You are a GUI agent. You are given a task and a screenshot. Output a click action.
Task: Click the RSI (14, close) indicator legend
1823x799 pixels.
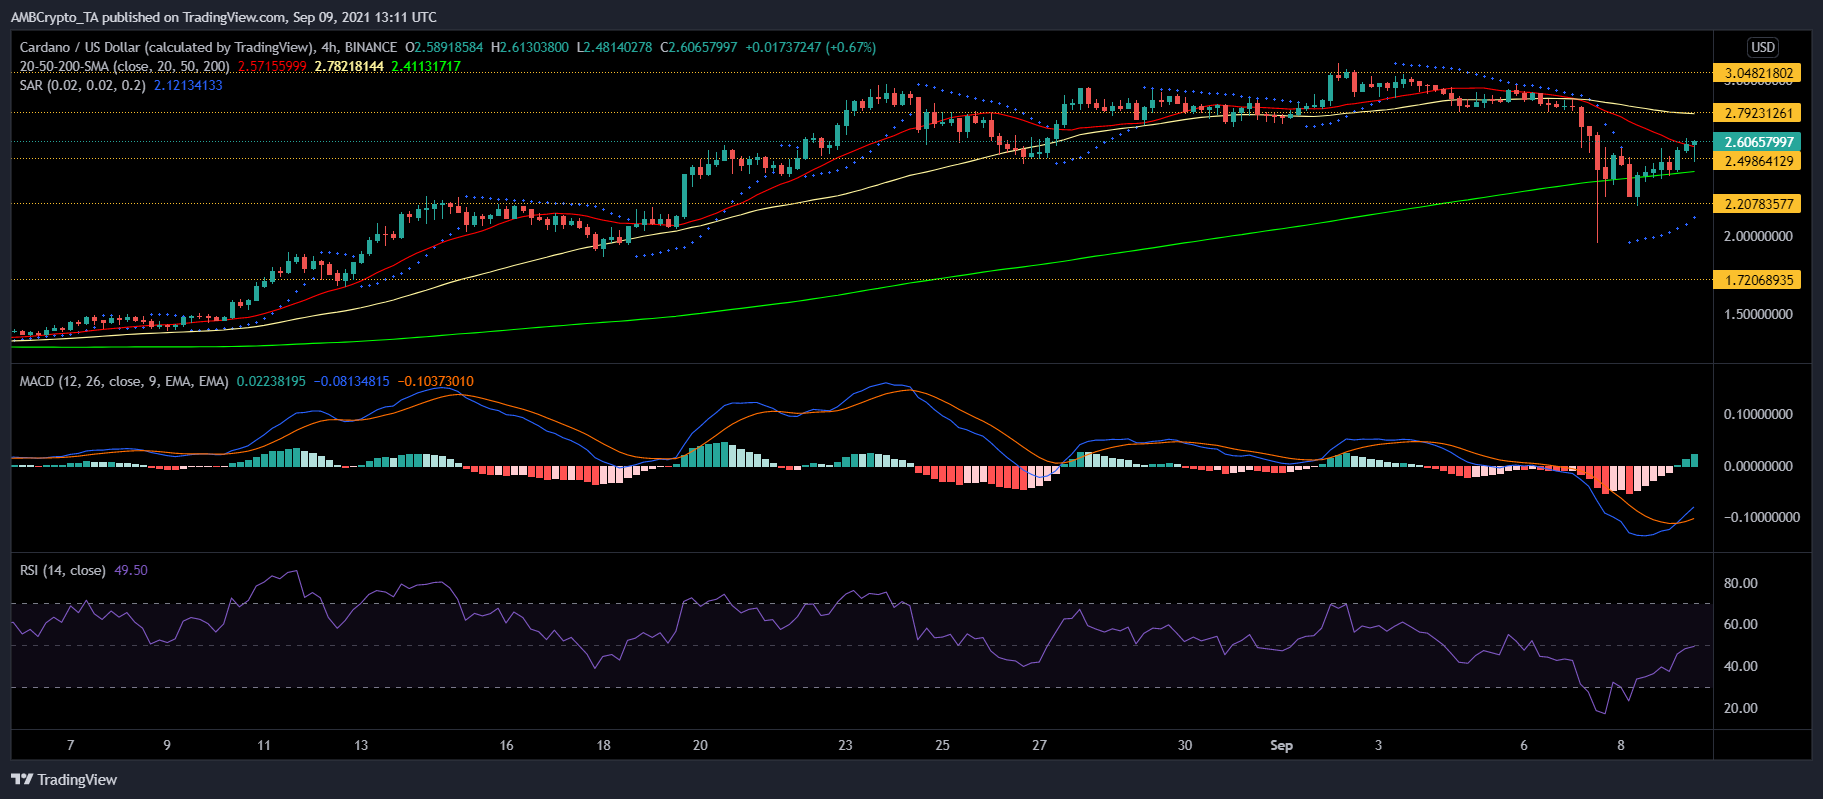point(63,570)
